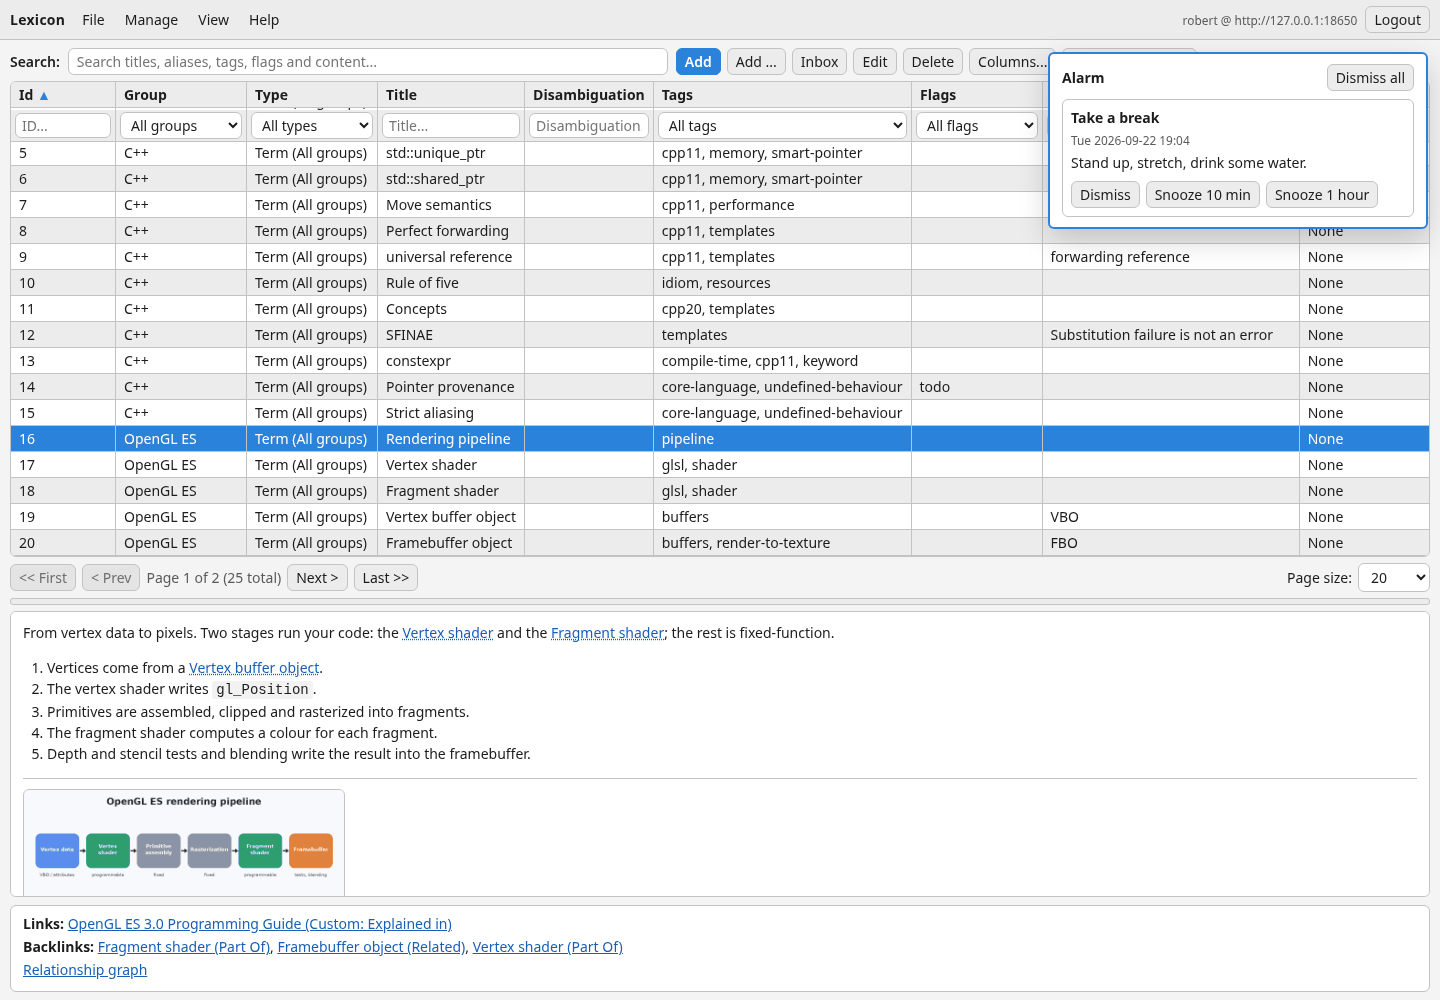Image resolution: width=1440 pixels, height=1000 pixels.
Task: Go to the Next page
Action: coord(317,578)
